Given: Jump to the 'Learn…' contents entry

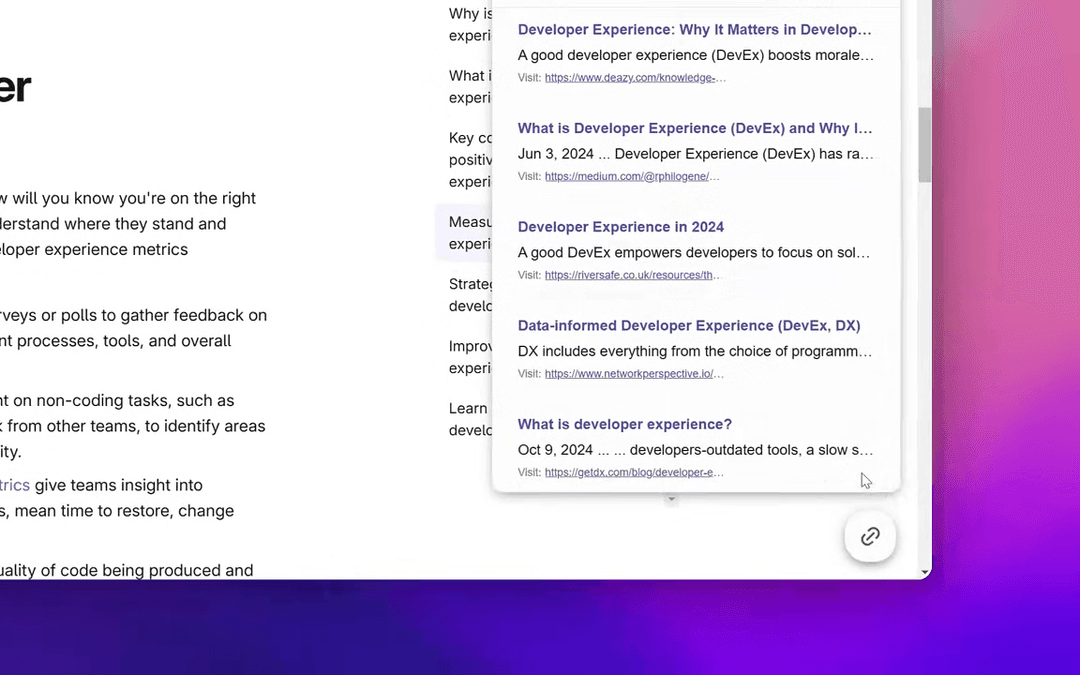Looking at the screenshot, I should pyautogui.click(x=468, y=419).
